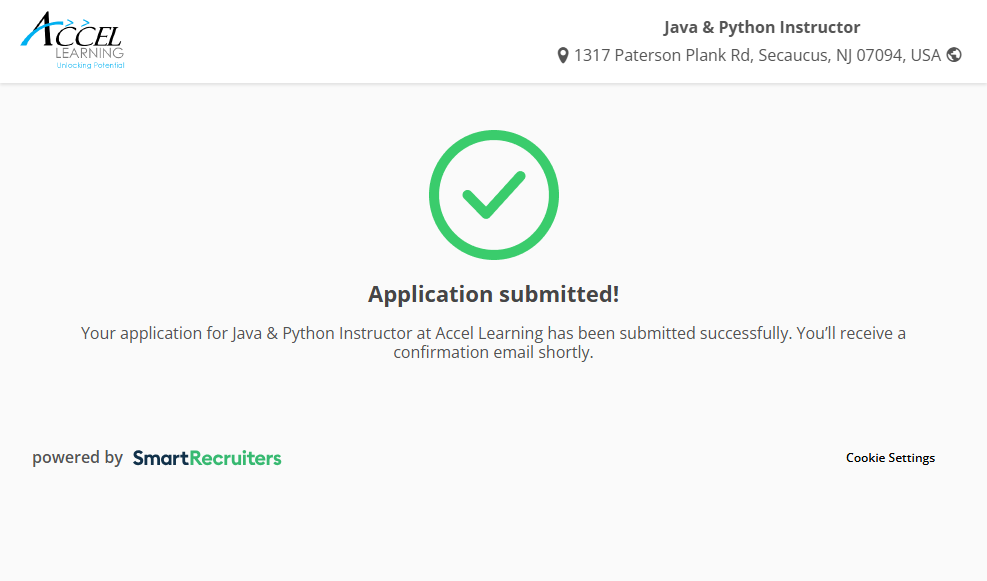Image resolution: width=987 pixels, height=581 pixels.
Task: Click the green 'Recruiters' part of the footer logo
Action: pyautogui.click(x=235, y=458)
